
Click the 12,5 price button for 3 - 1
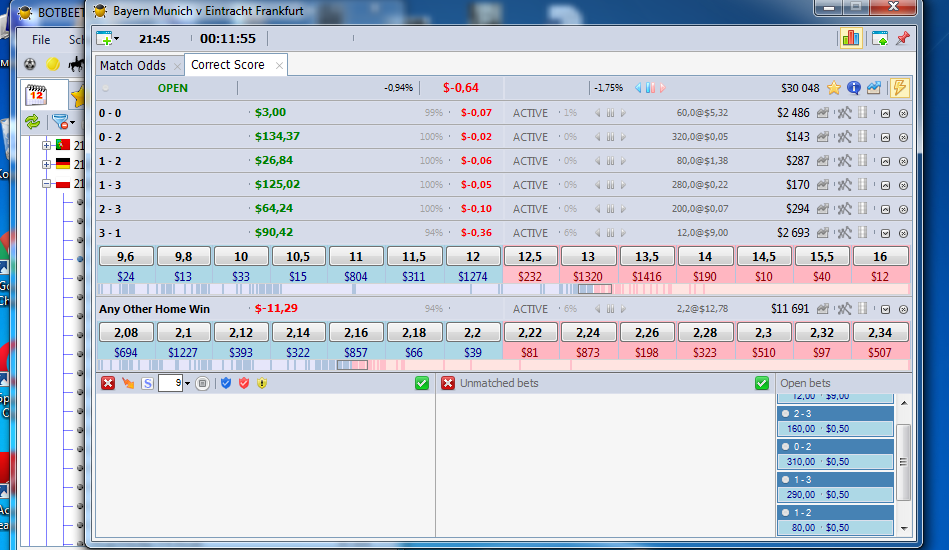pyautogui.click(x=530, y=257)
